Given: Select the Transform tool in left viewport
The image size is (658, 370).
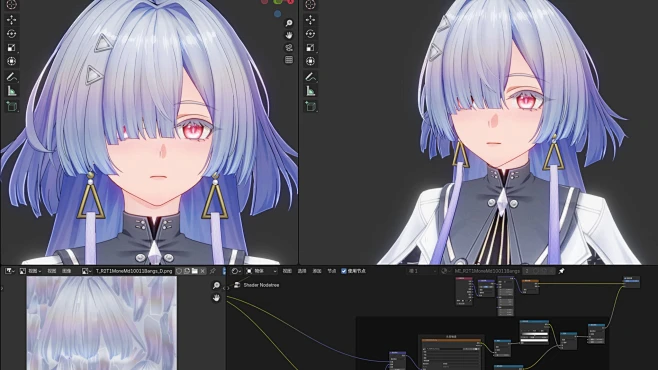Looking at the screenshot, I should (x=11, y=61).
